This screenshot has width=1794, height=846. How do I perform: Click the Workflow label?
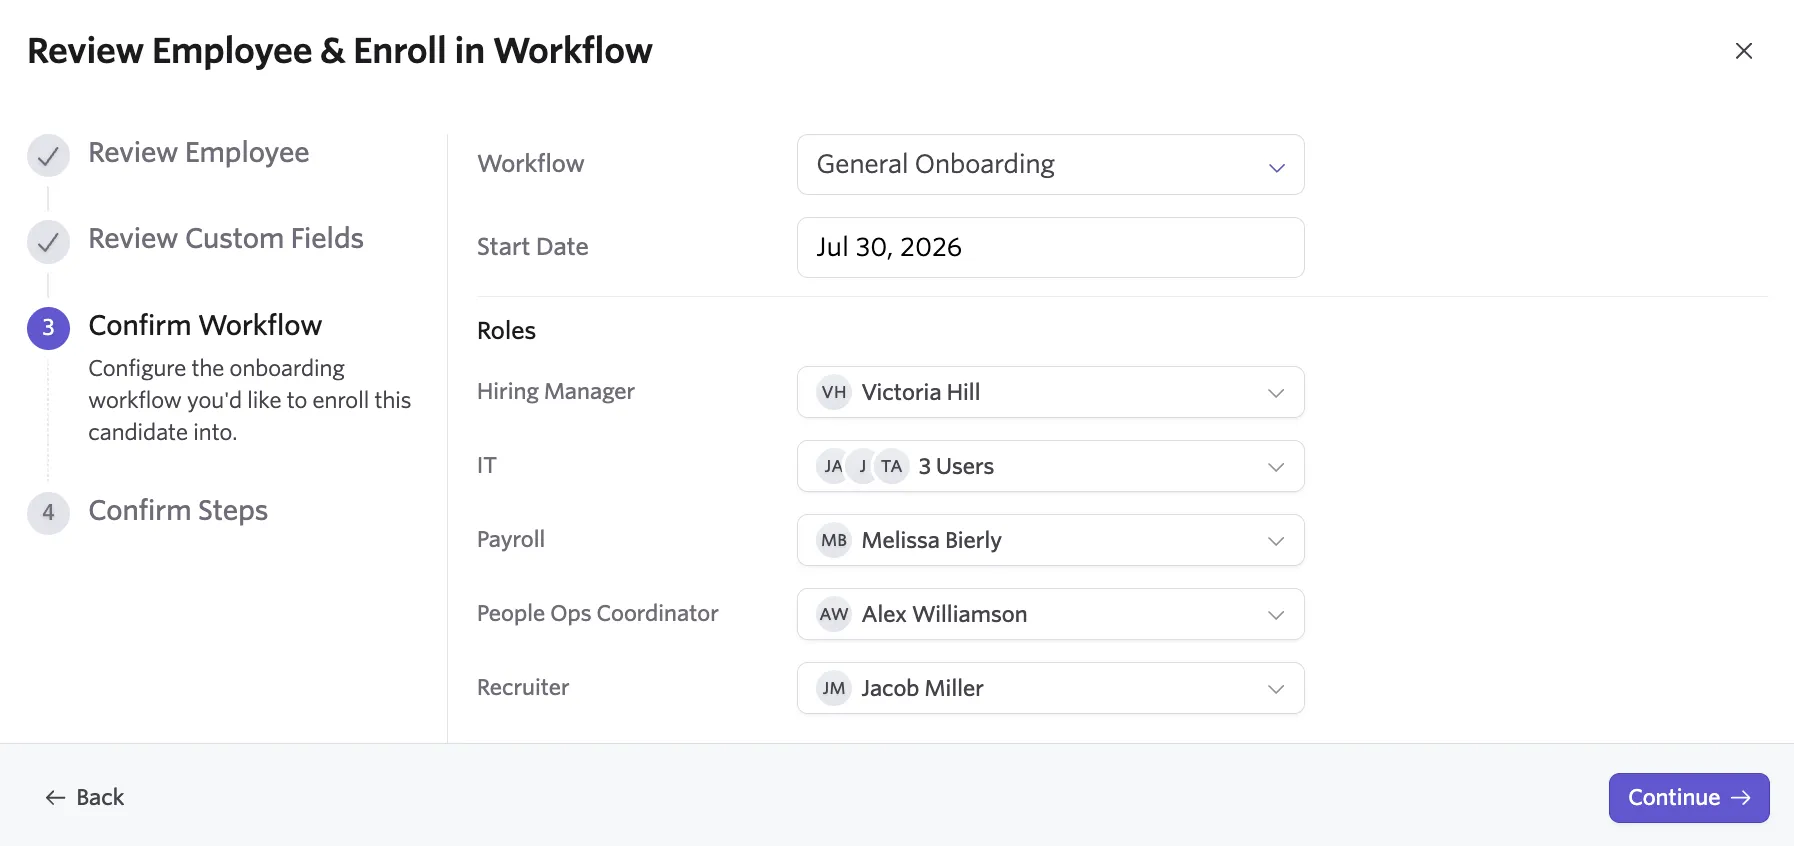click(531, 164)
